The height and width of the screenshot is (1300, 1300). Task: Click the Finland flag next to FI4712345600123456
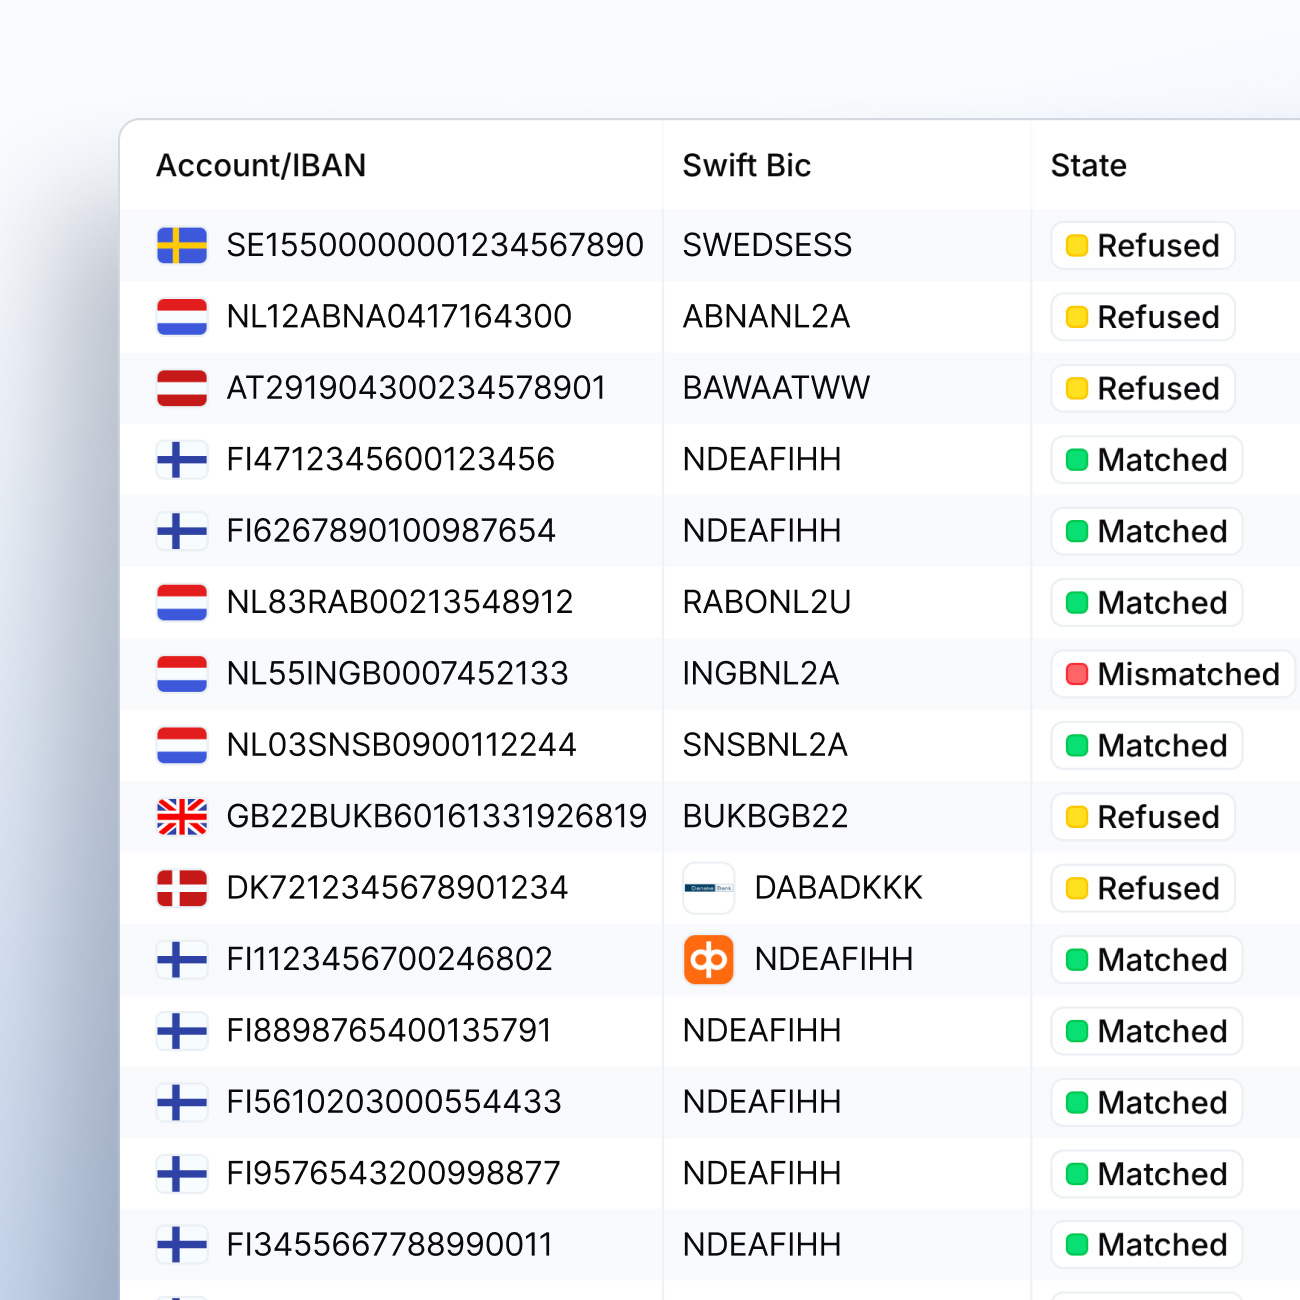(182, 460)
